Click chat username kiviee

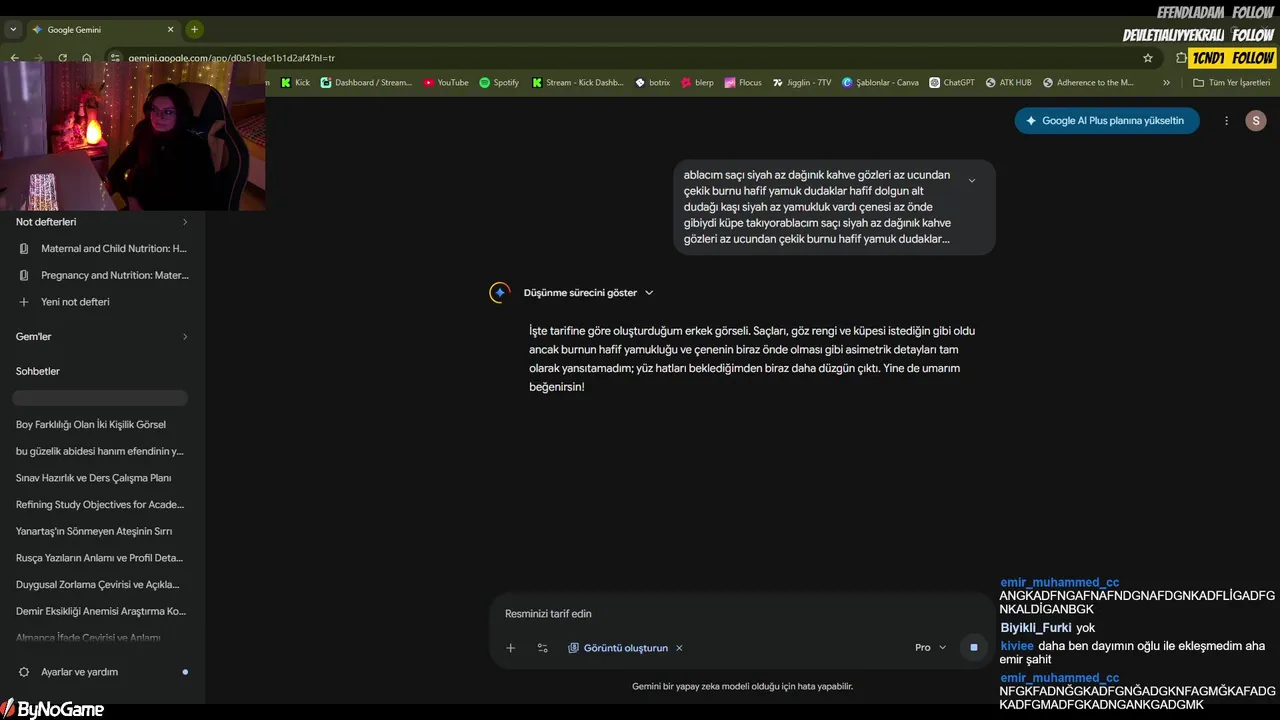click(1017, 646)
